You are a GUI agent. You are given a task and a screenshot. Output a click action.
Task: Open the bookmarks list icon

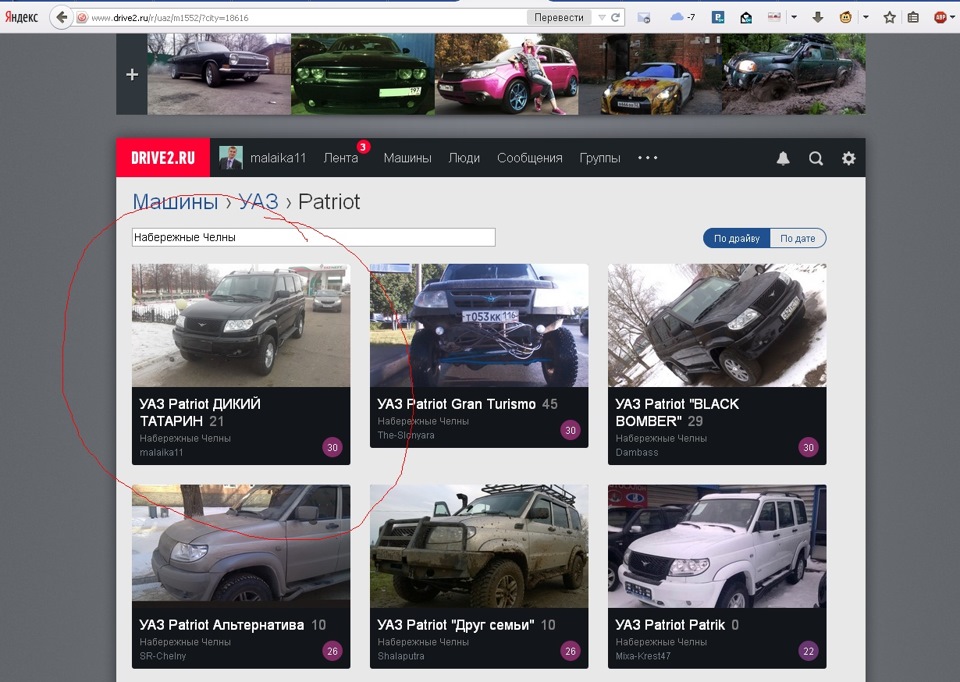coord(913,18)
